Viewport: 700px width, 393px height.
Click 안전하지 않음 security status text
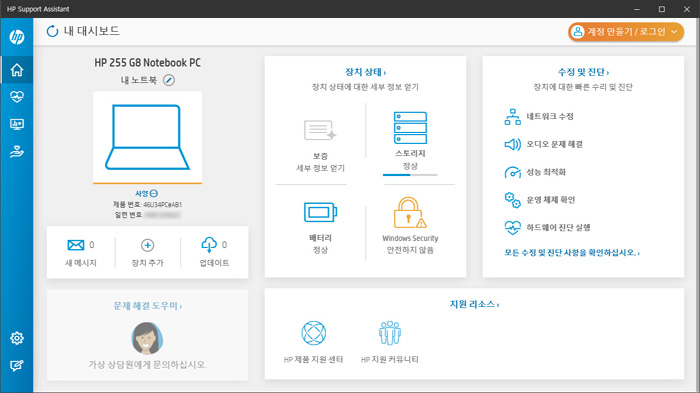tap(410, 250)
